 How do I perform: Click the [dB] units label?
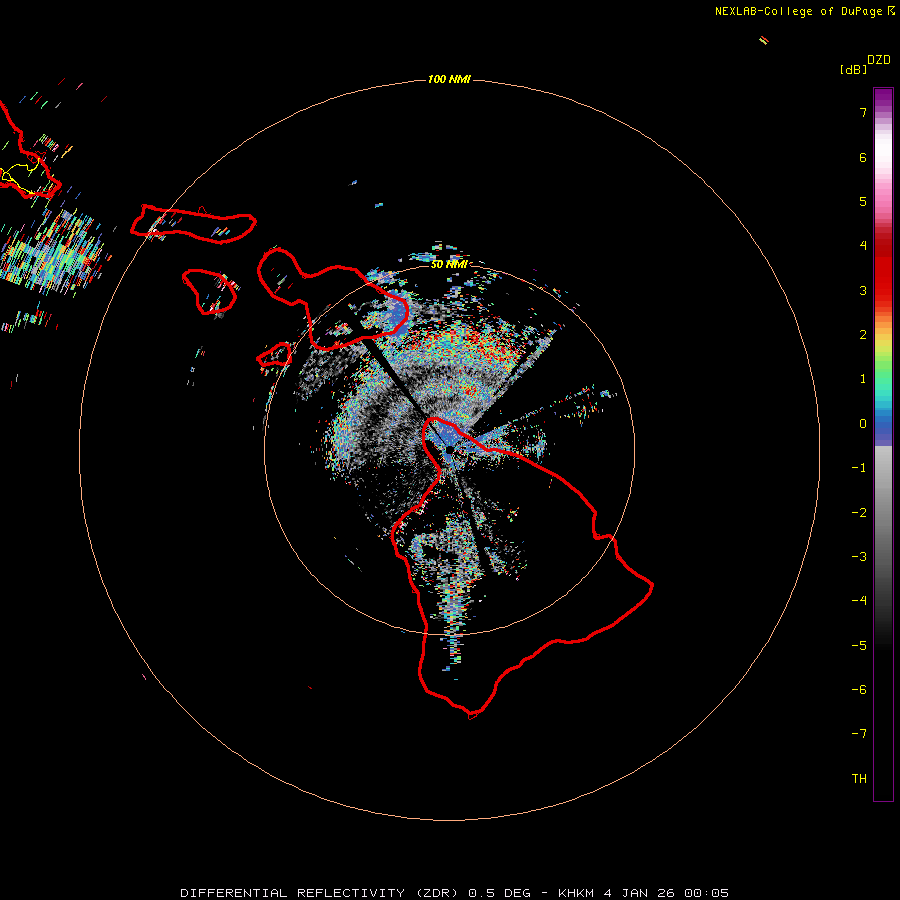(853, 69)
